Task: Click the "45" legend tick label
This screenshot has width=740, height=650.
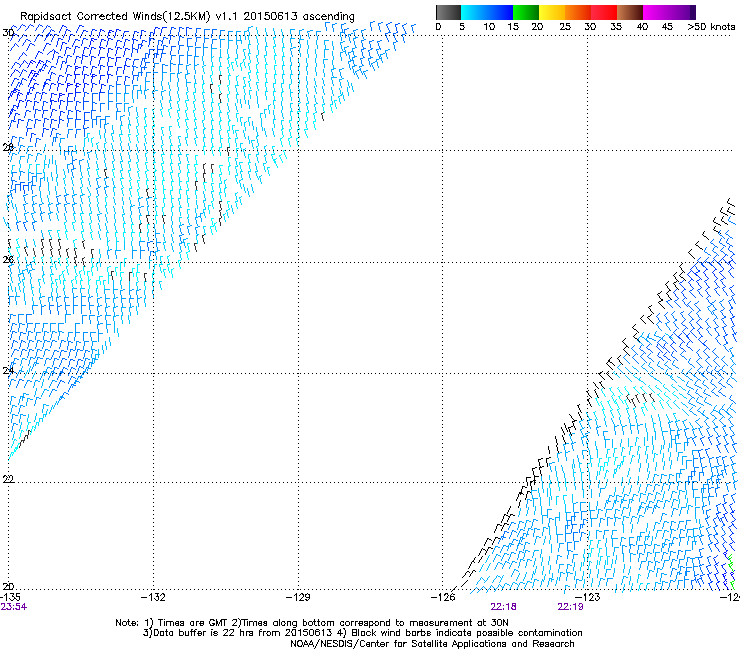Action: (x=667, y=27)
